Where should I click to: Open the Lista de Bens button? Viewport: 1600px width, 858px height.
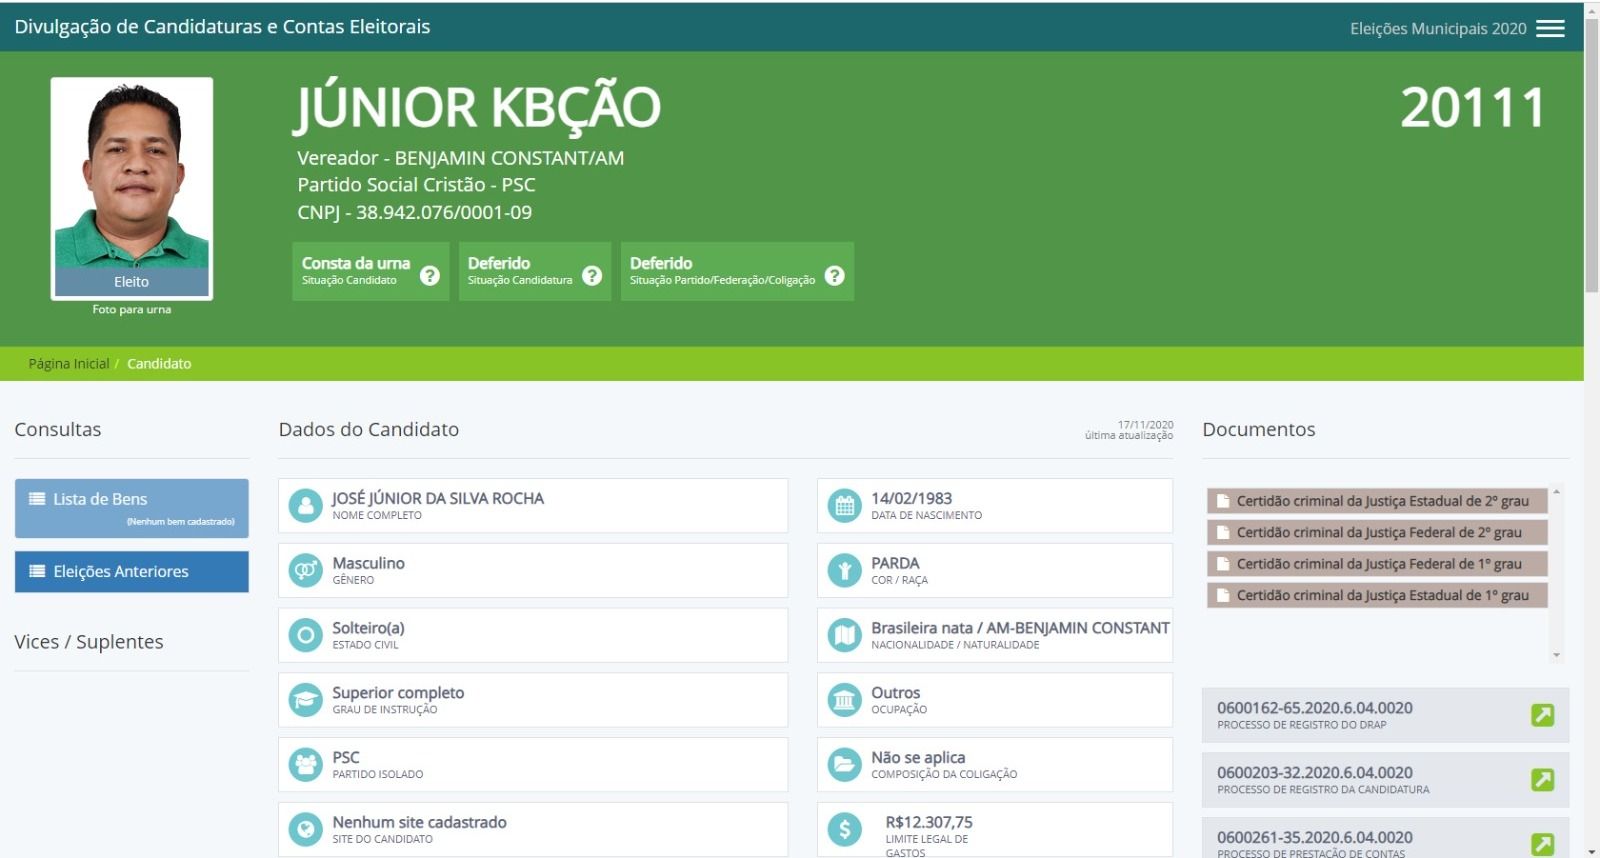[132, 508]
